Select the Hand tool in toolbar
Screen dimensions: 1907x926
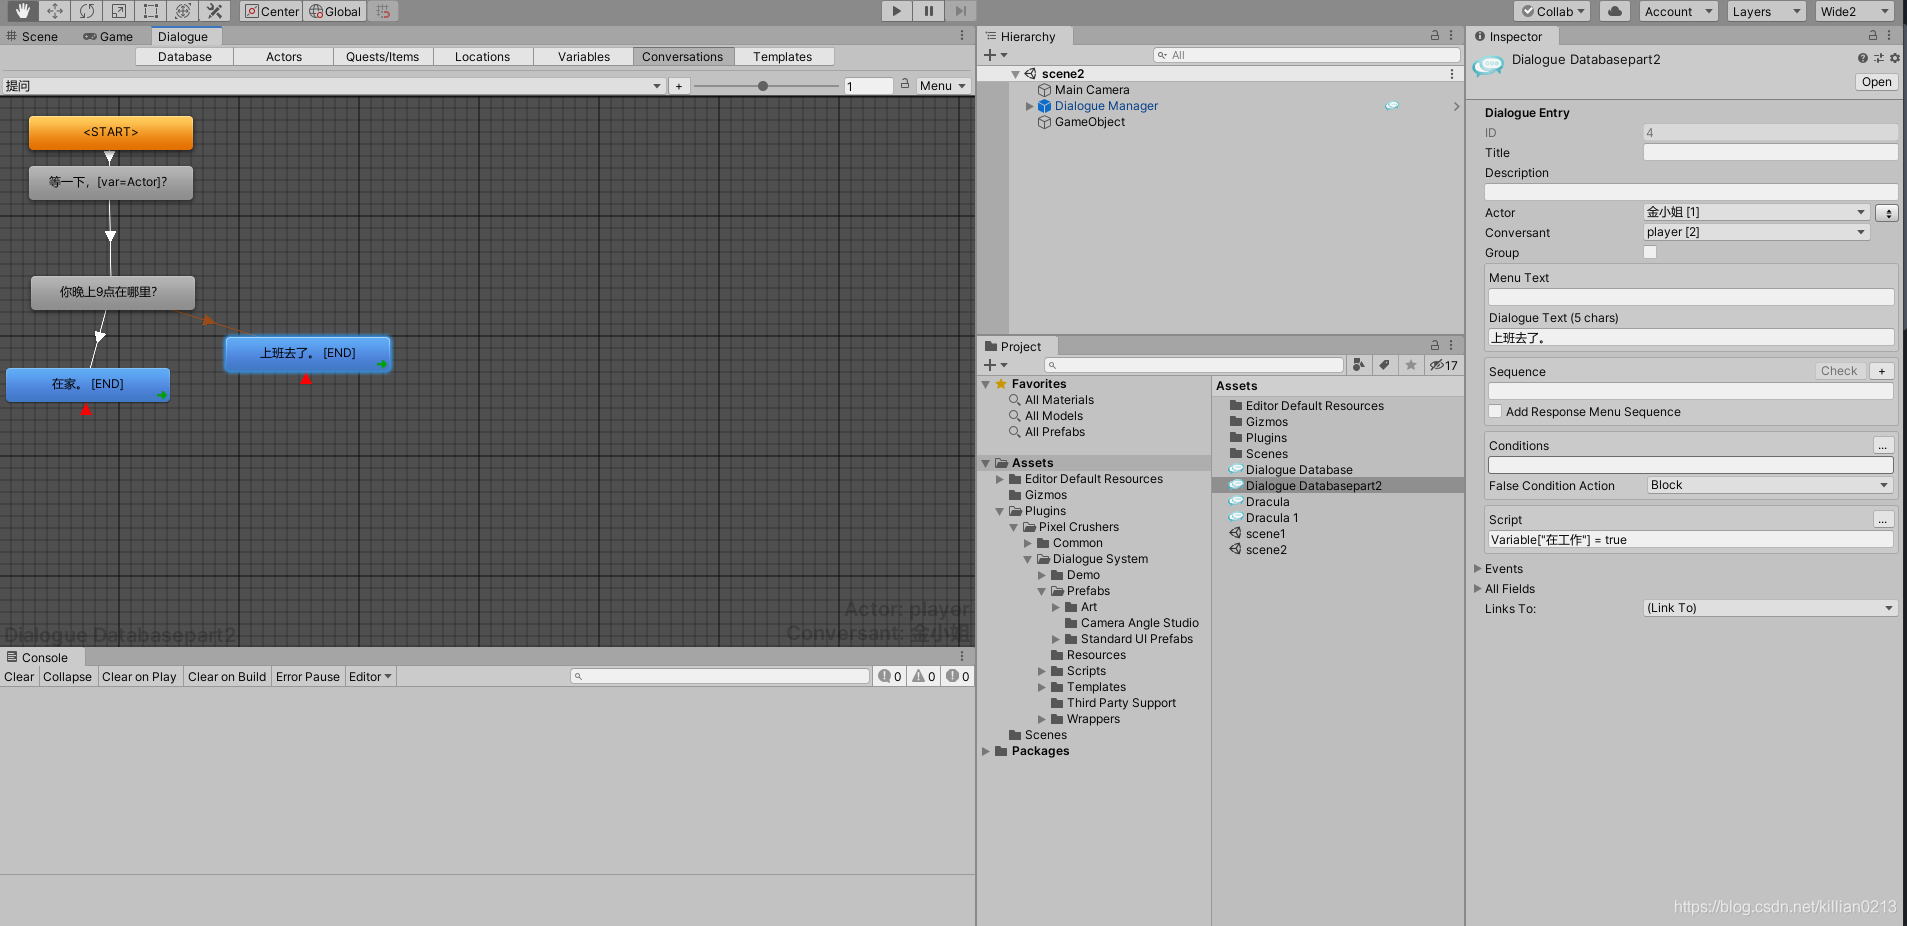[22, 11]
